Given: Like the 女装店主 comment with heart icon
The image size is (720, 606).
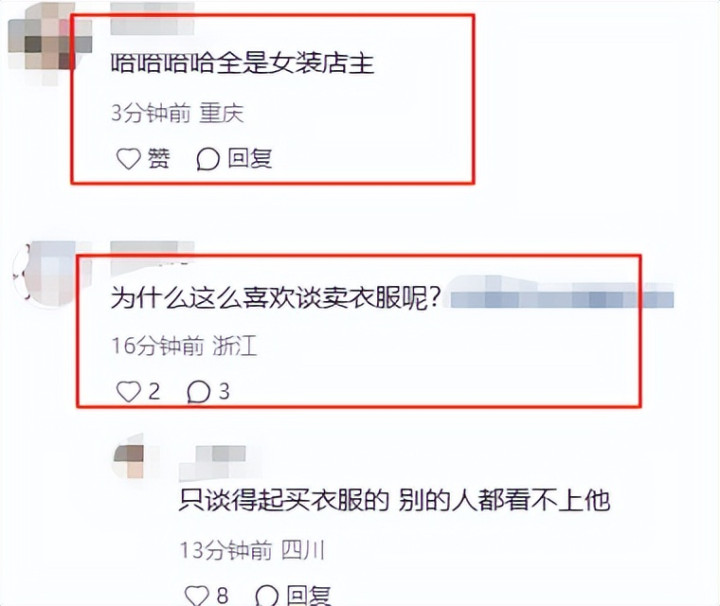Looking at the screenshot, I should coord(129,159).
